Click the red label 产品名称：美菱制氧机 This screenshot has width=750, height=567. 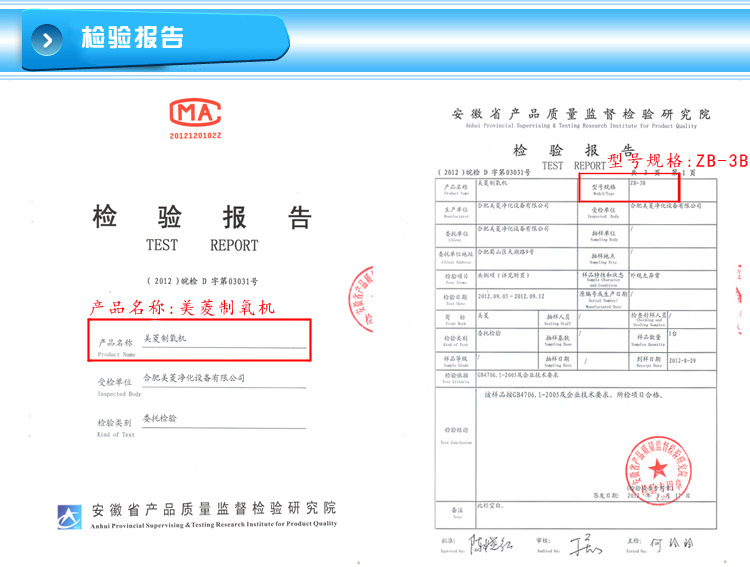pos(182,308)
